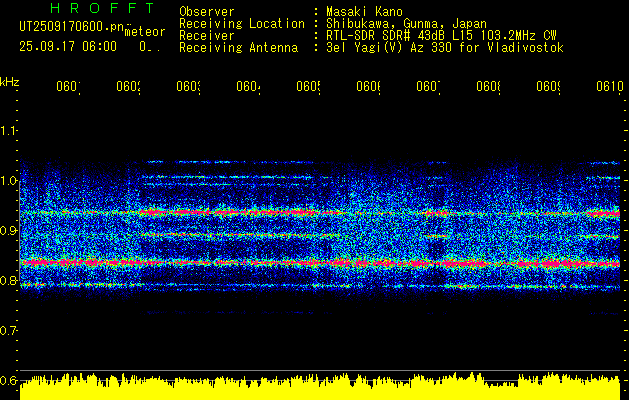Click the HROFFT title text
Image resolution: width=629 pixels, height=400 pixels.
tap(102, 8)
